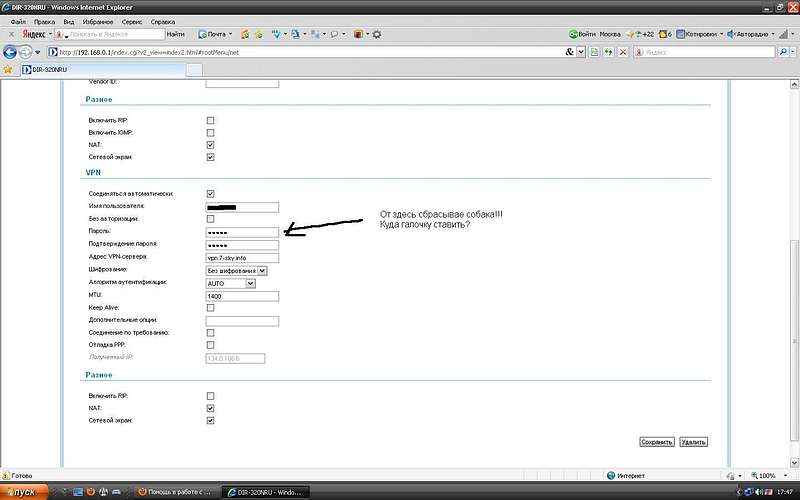The width and height of the screenshot is (800, 500).
Task: Open Yandex Почта mail toolbar button
Action: click(x=215, y=33)
